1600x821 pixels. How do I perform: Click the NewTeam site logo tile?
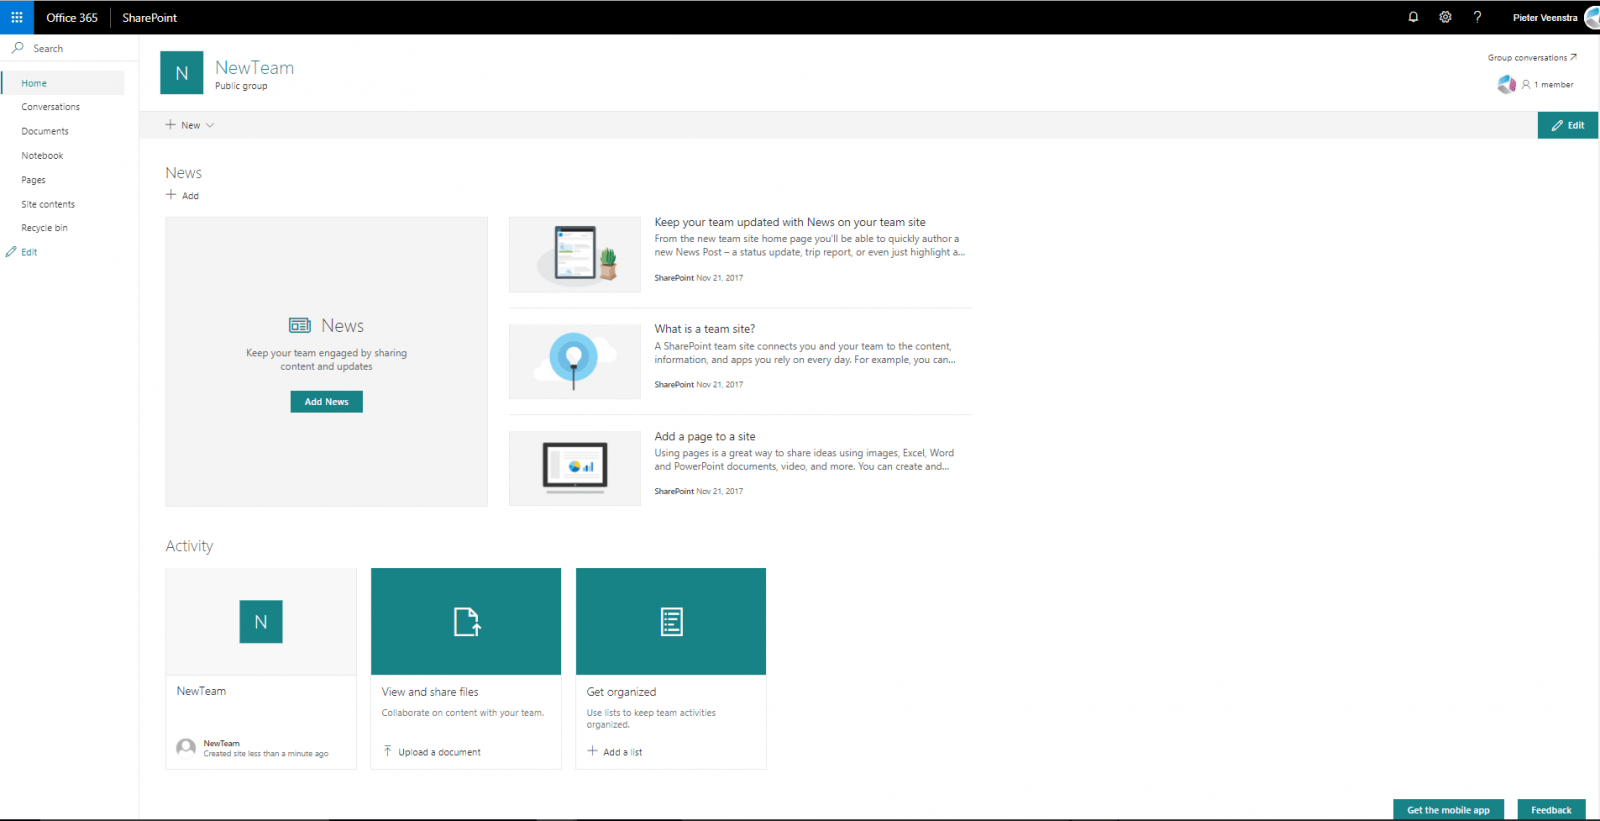(182, 73)
